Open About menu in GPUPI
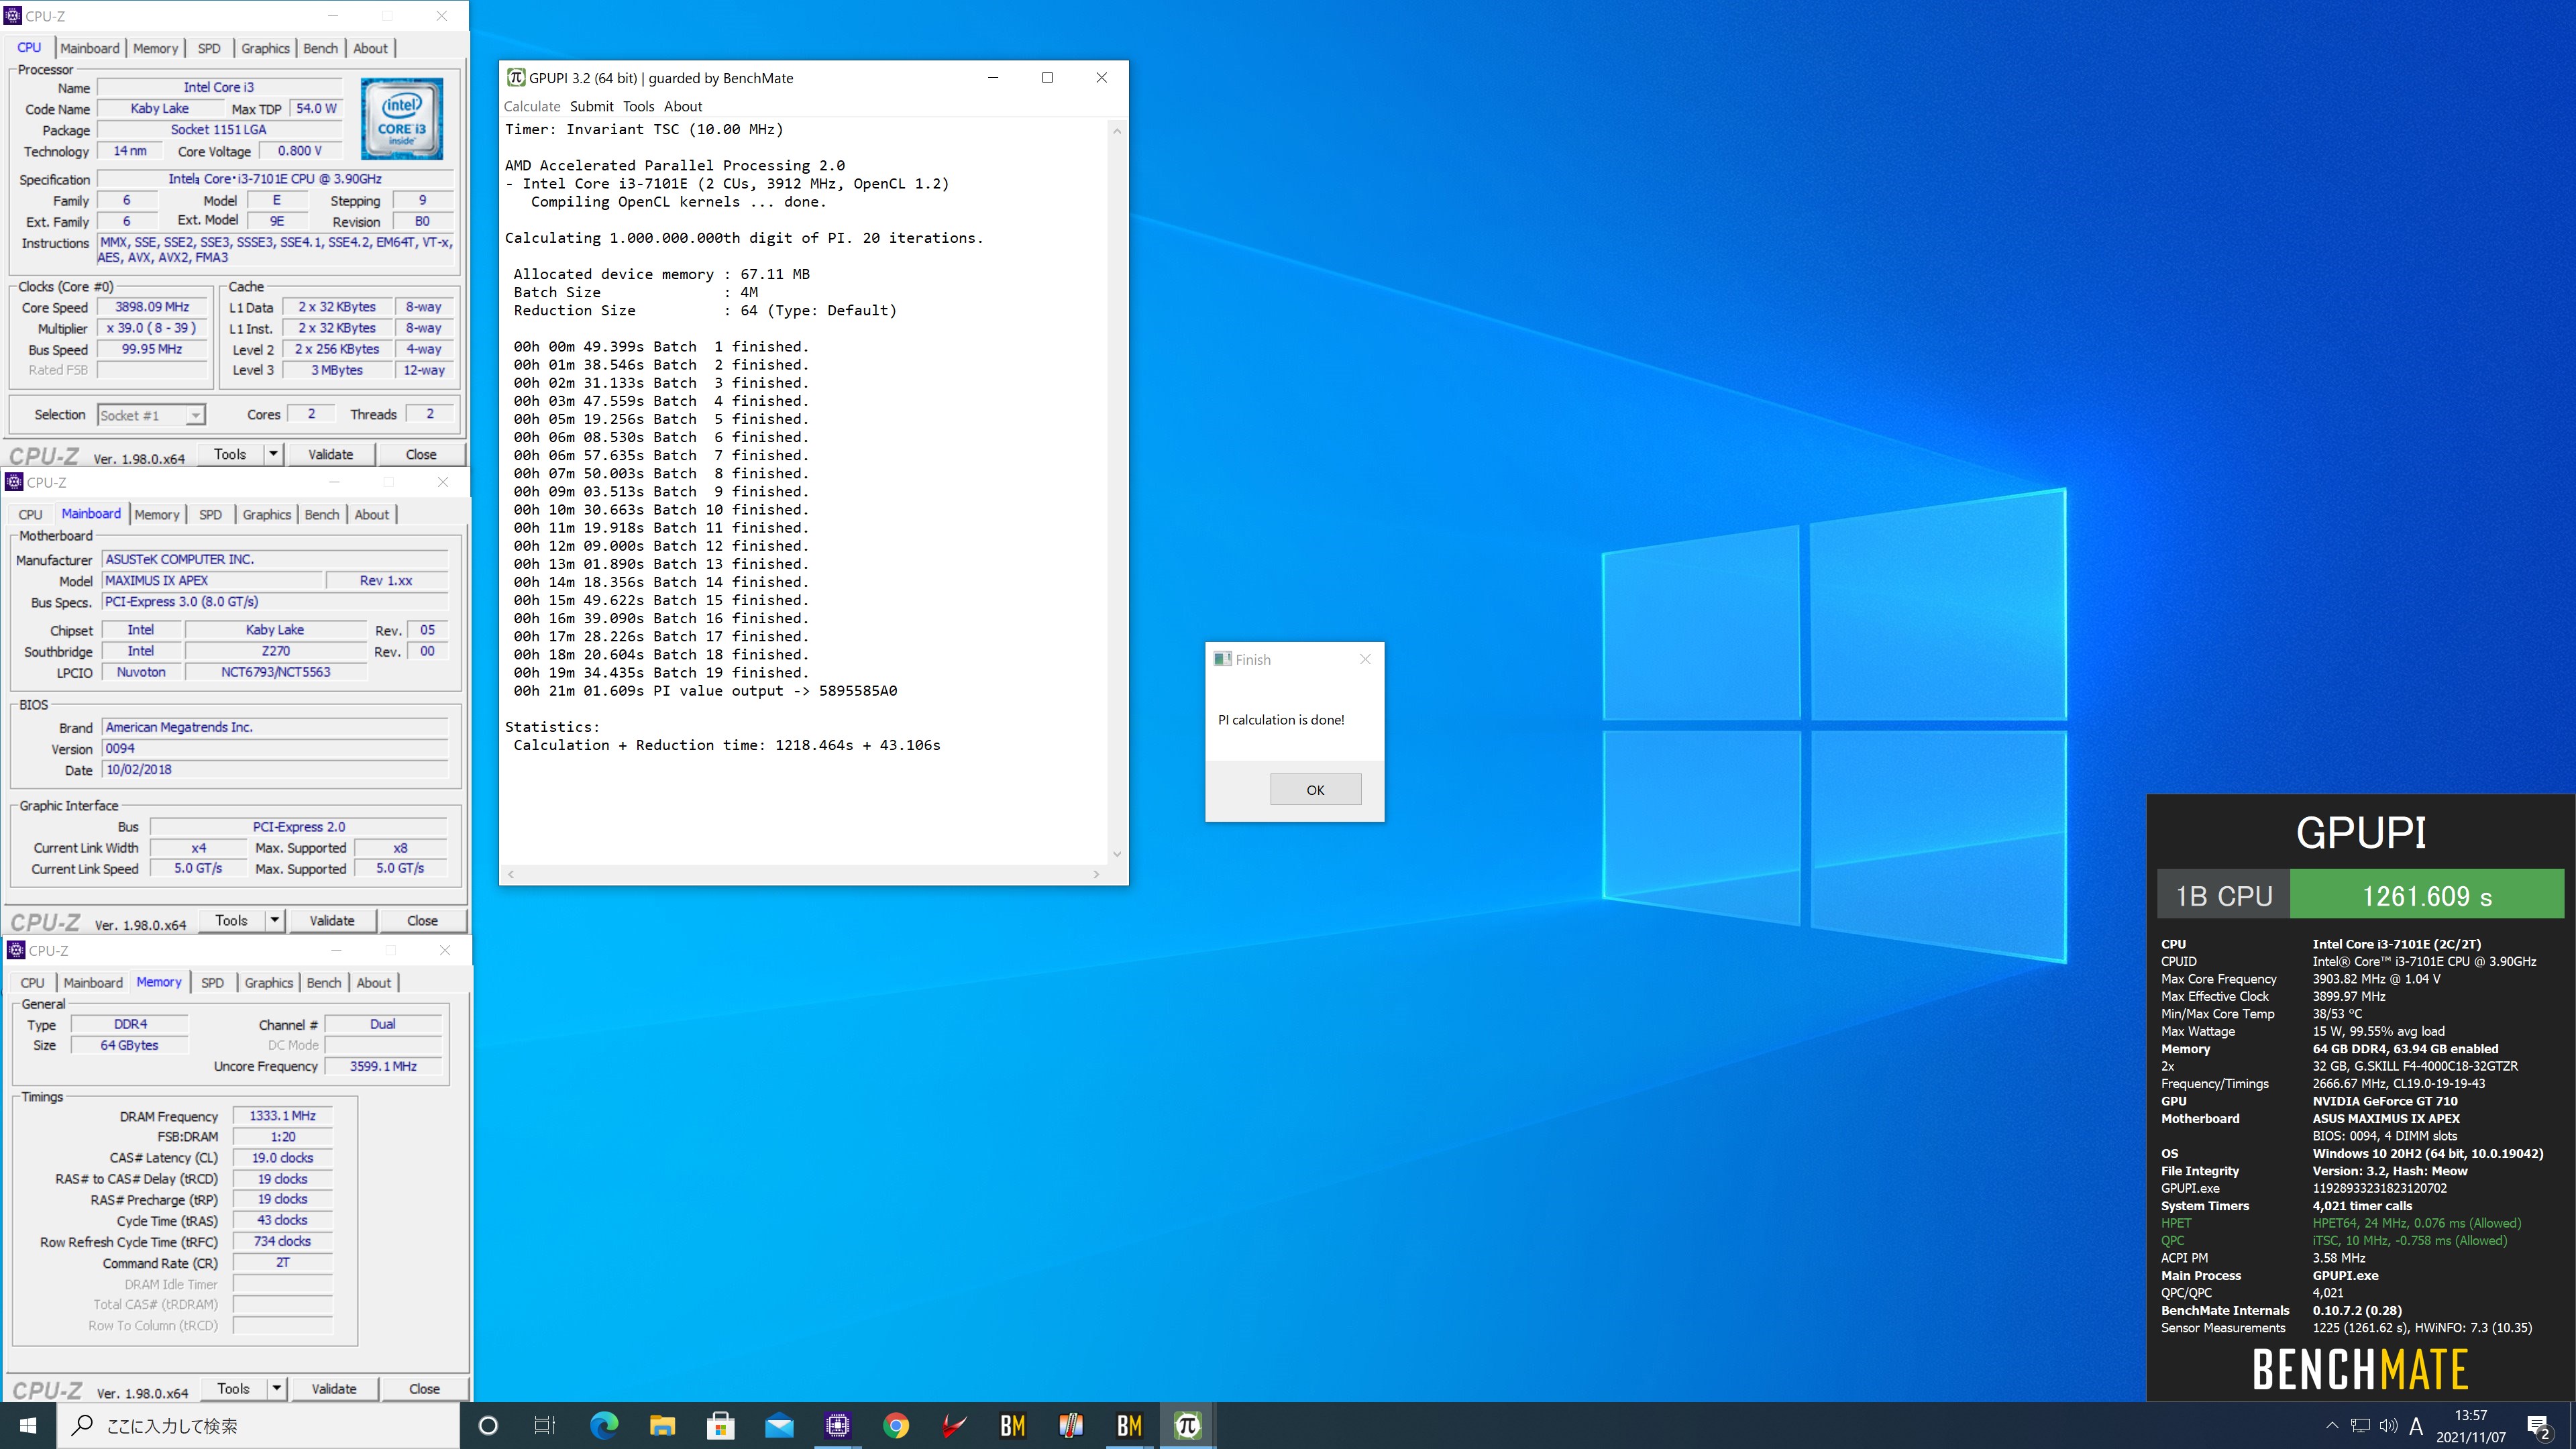Image resolution: width=2576 pixels, height=1449 pixels. point(683,106)
